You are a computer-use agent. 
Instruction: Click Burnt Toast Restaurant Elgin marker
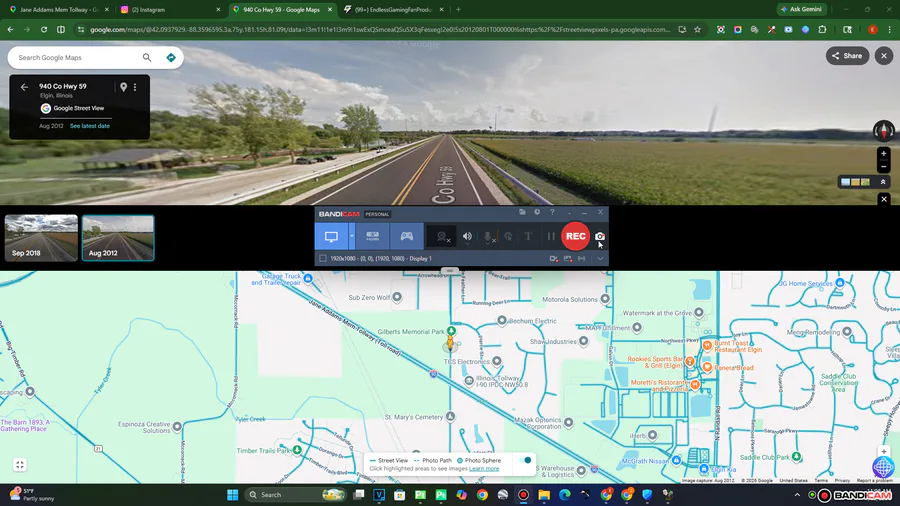[x=707, y=345]
